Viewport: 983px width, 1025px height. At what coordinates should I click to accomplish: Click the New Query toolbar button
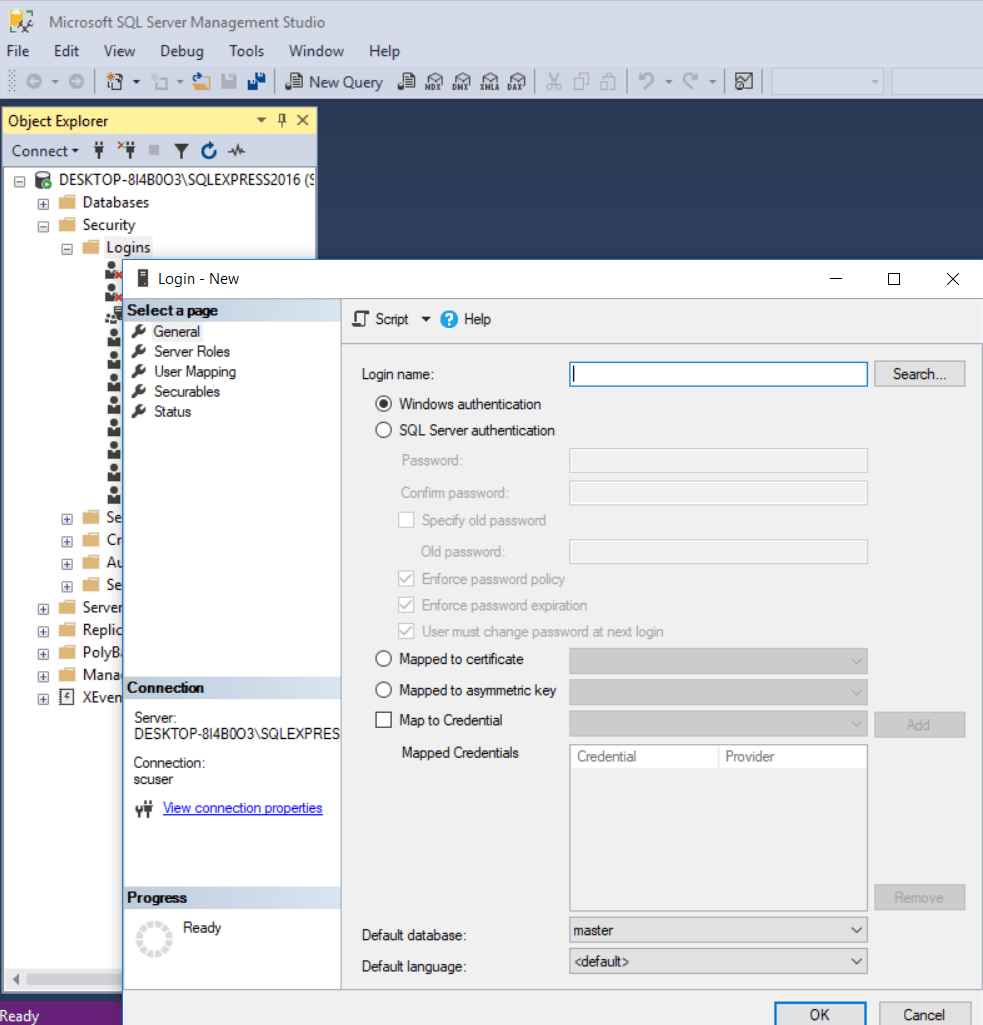[x=335, y=82]
